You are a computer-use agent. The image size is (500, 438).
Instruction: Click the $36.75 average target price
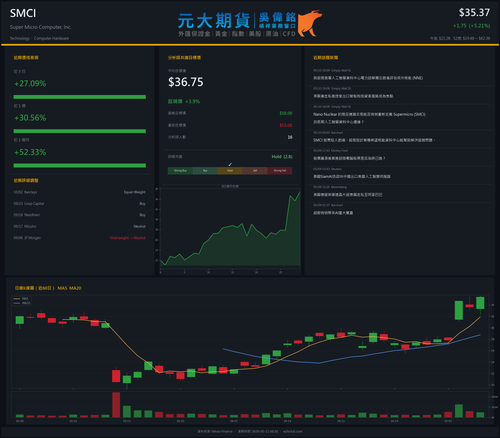pyautogui.click(x=186, y=82)
